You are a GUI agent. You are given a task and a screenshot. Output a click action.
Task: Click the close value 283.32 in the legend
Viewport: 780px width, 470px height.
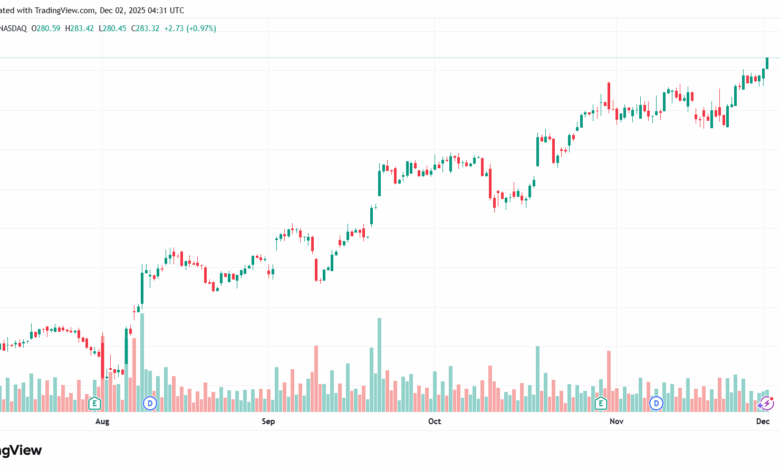[148, 28]
